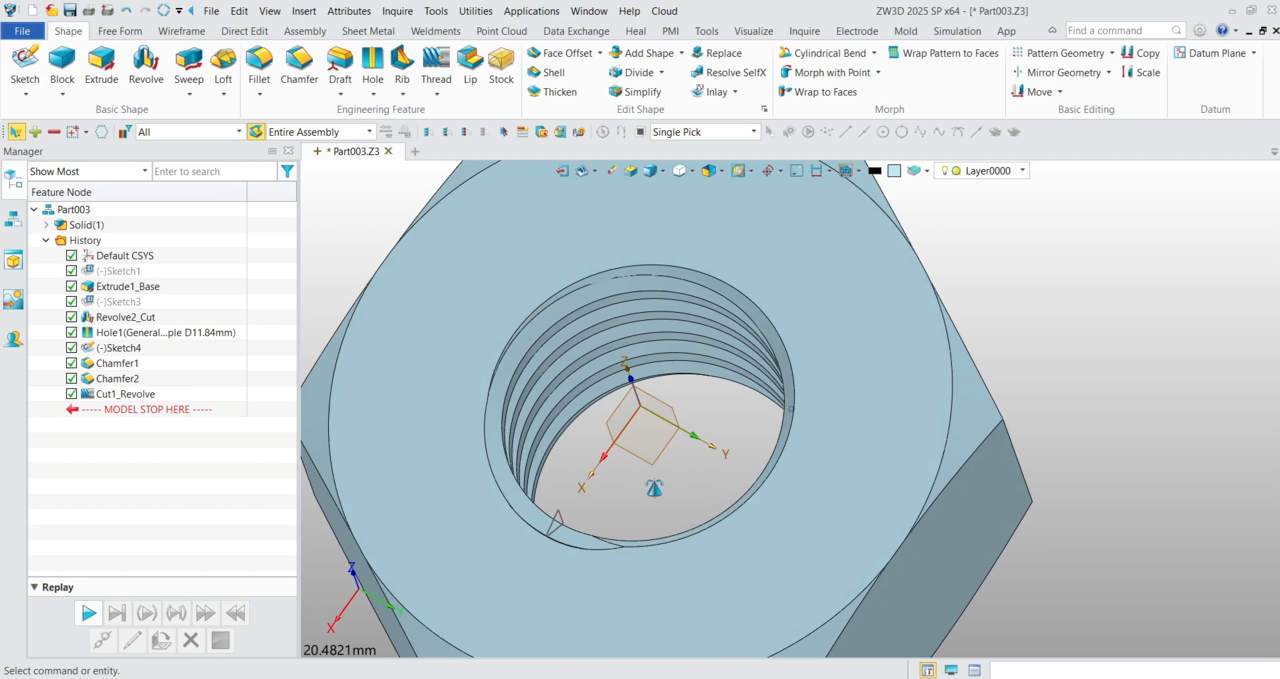Image resolution: width=1280 pixels, height=679 pixels.
Task: Uncheck the Chamfer1 feature checkbox
Action: coord(71,363)
